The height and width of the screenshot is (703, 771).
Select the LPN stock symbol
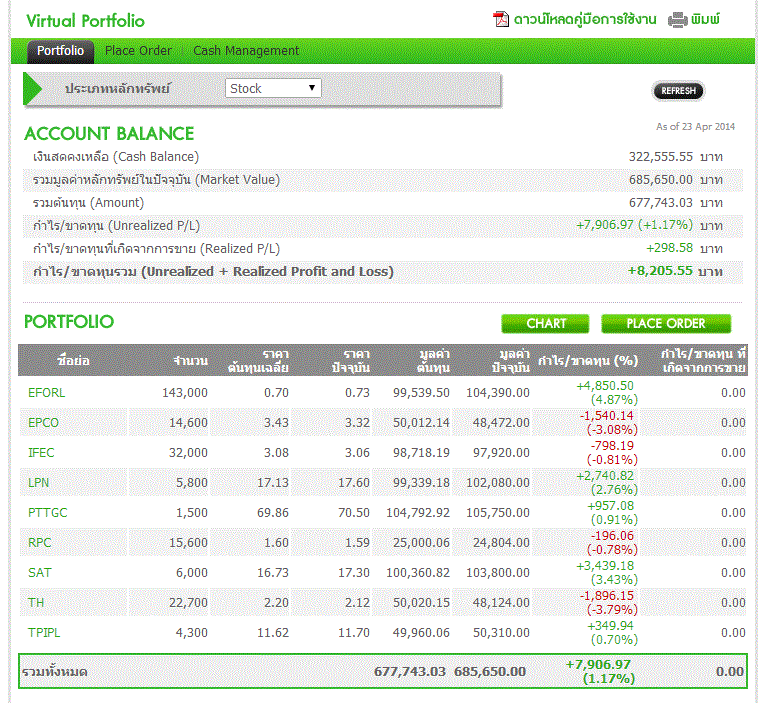click(39, 483)
